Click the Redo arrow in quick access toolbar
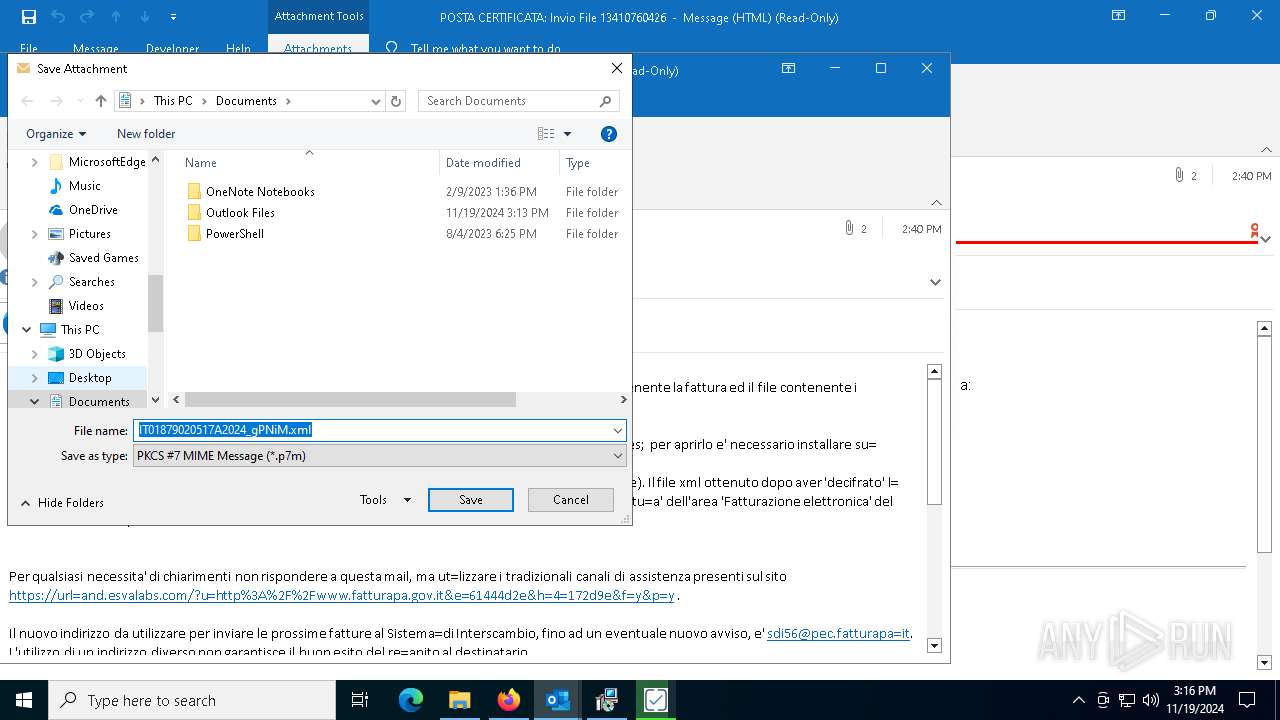The height and width of the screenshot is (720, 1280). pos(86,17)
